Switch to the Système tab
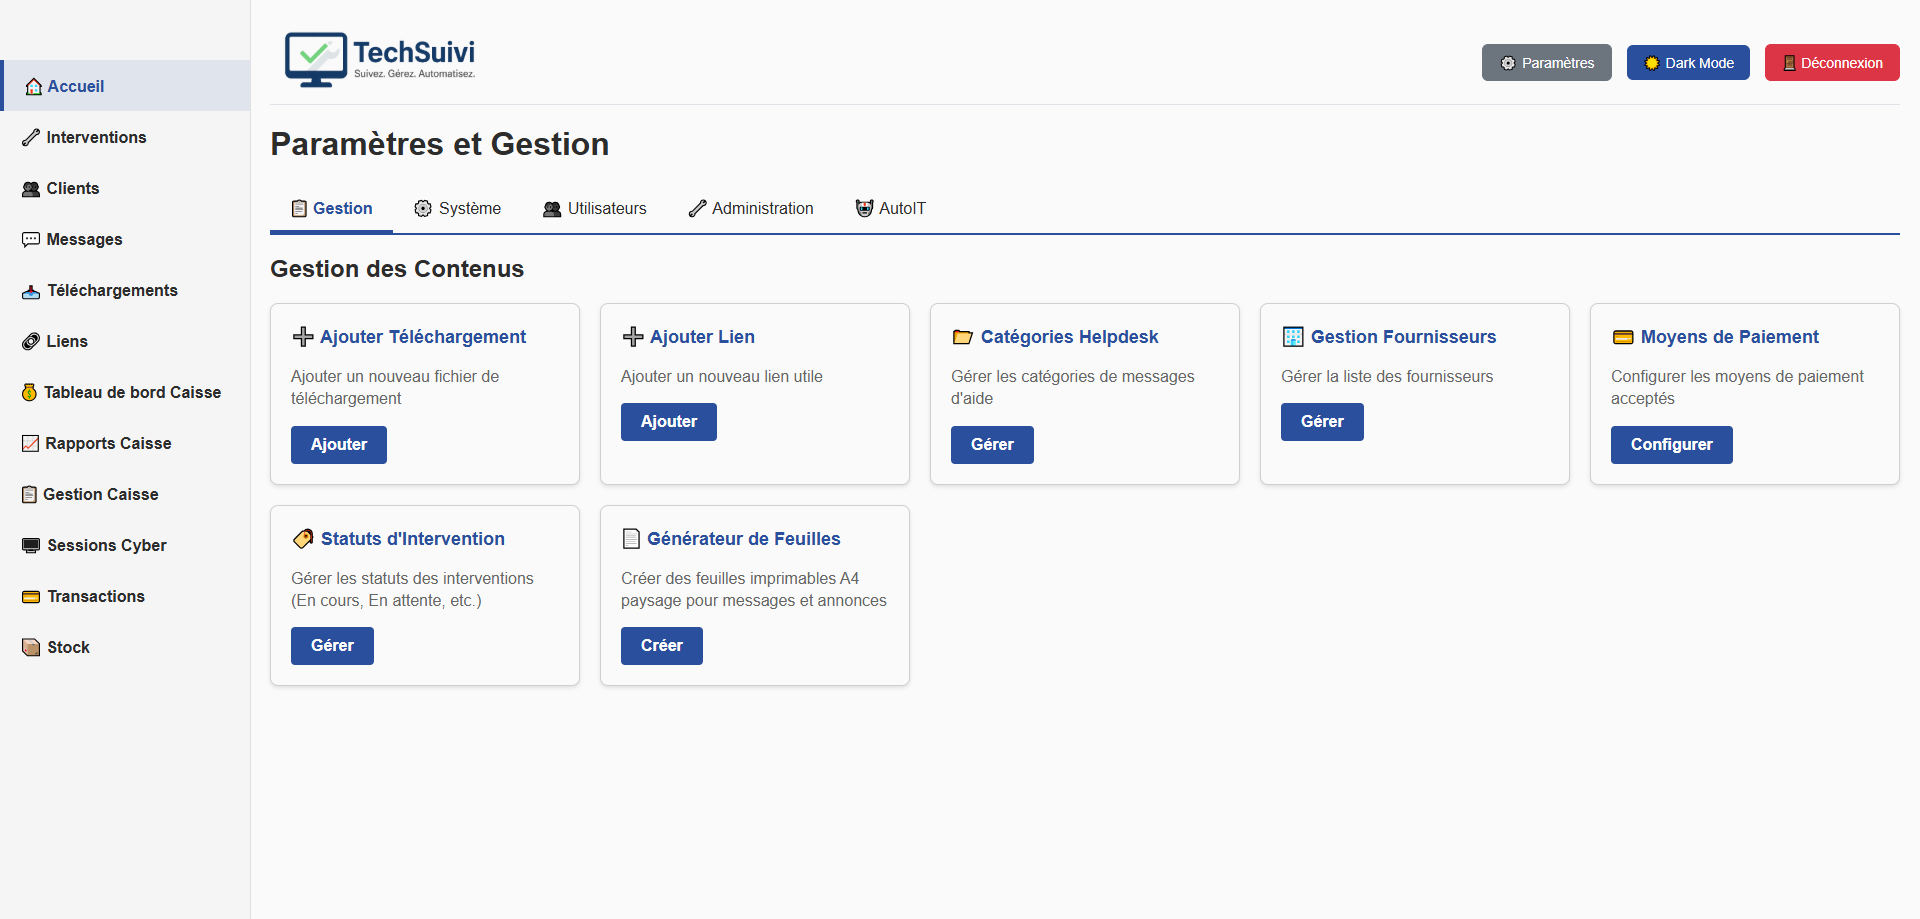This screenshot has height=919, width=1920. point(457,209)
